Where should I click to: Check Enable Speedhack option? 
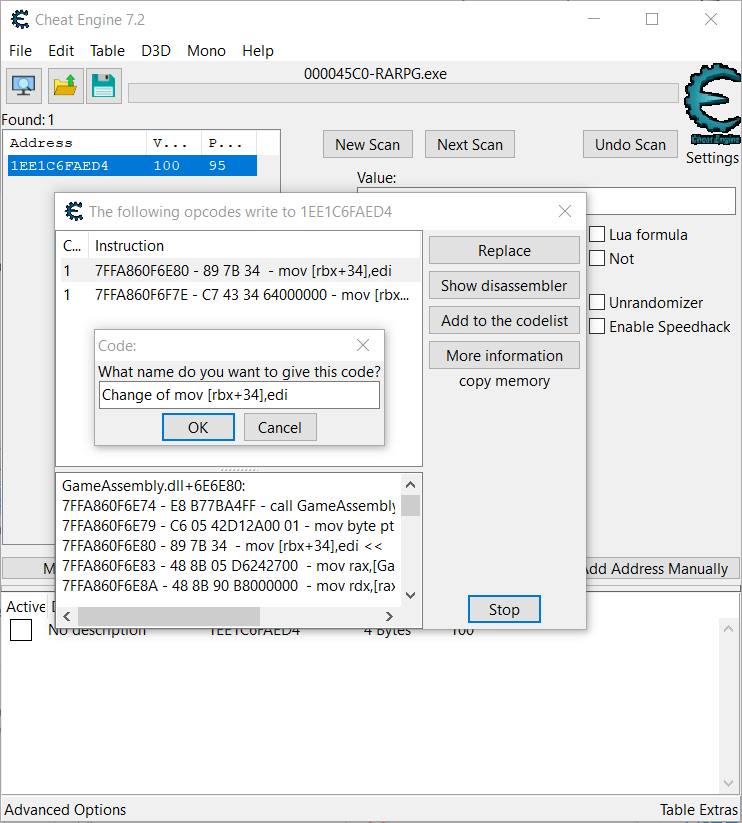click(x=597, y=326)
